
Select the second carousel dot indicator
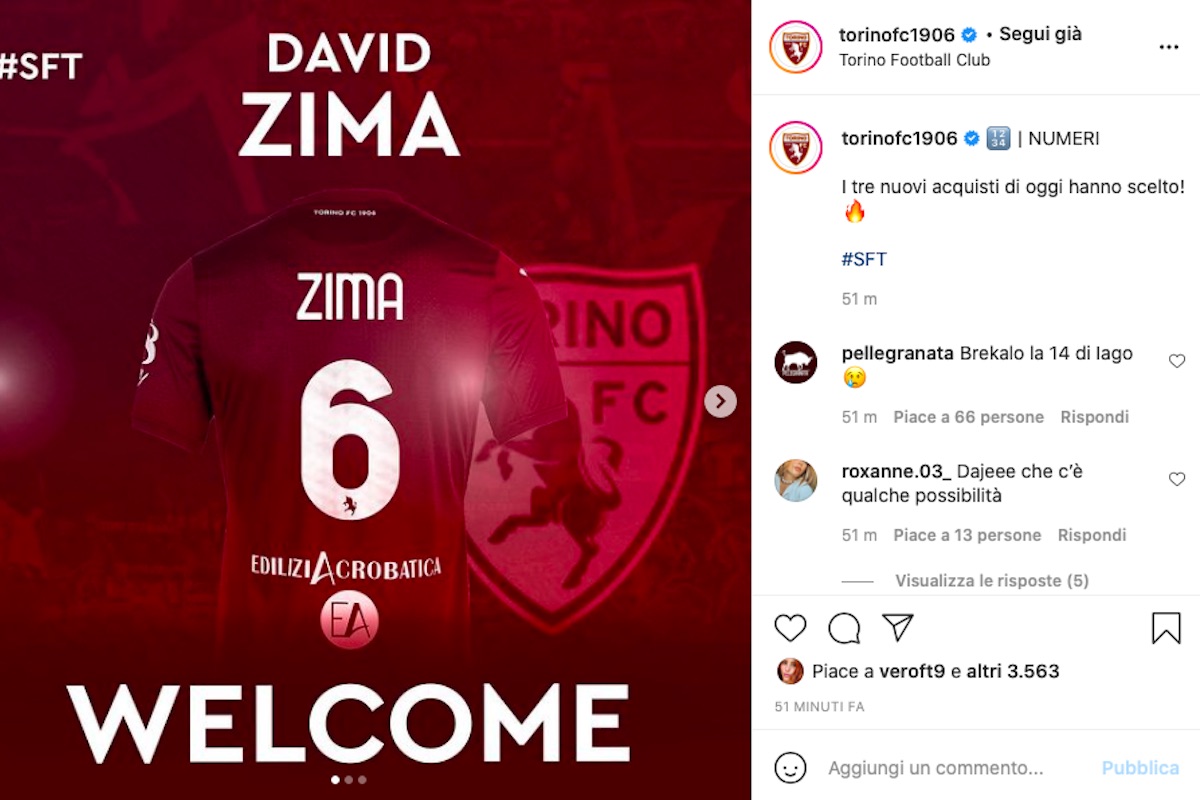pos(348,779)
